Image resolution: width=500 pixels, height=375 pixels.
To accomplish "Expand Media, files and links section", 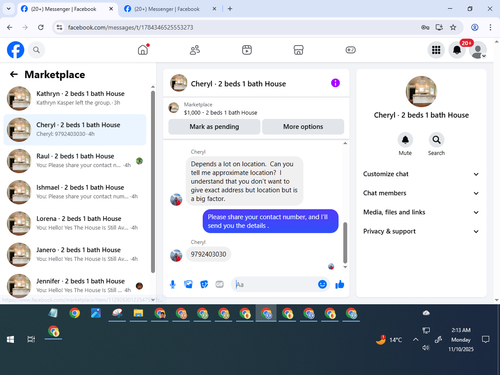I will 421,212.
